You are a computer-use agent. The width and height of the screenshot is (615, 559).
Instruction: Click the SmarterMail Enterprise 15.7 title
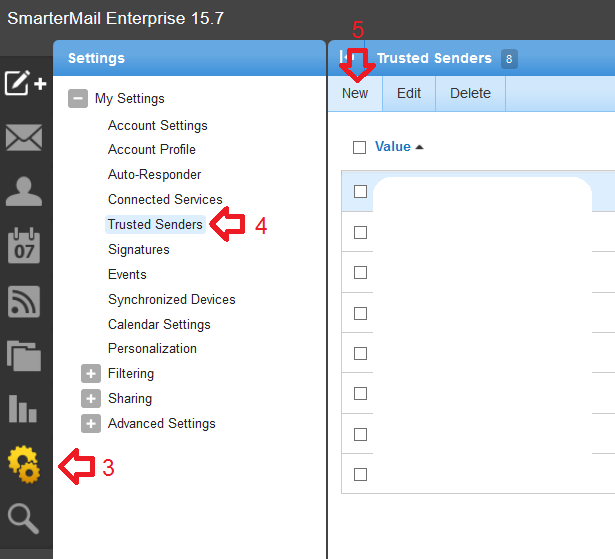click(x=115, y=18)
